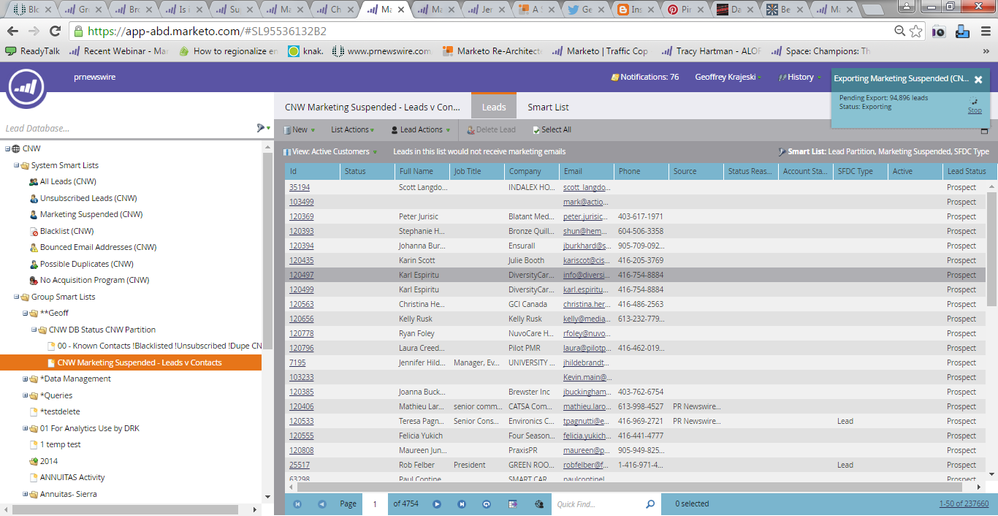Open Chrome hamburger menu icon
This screenshot has width=998, height=516.
pos(984,31)
